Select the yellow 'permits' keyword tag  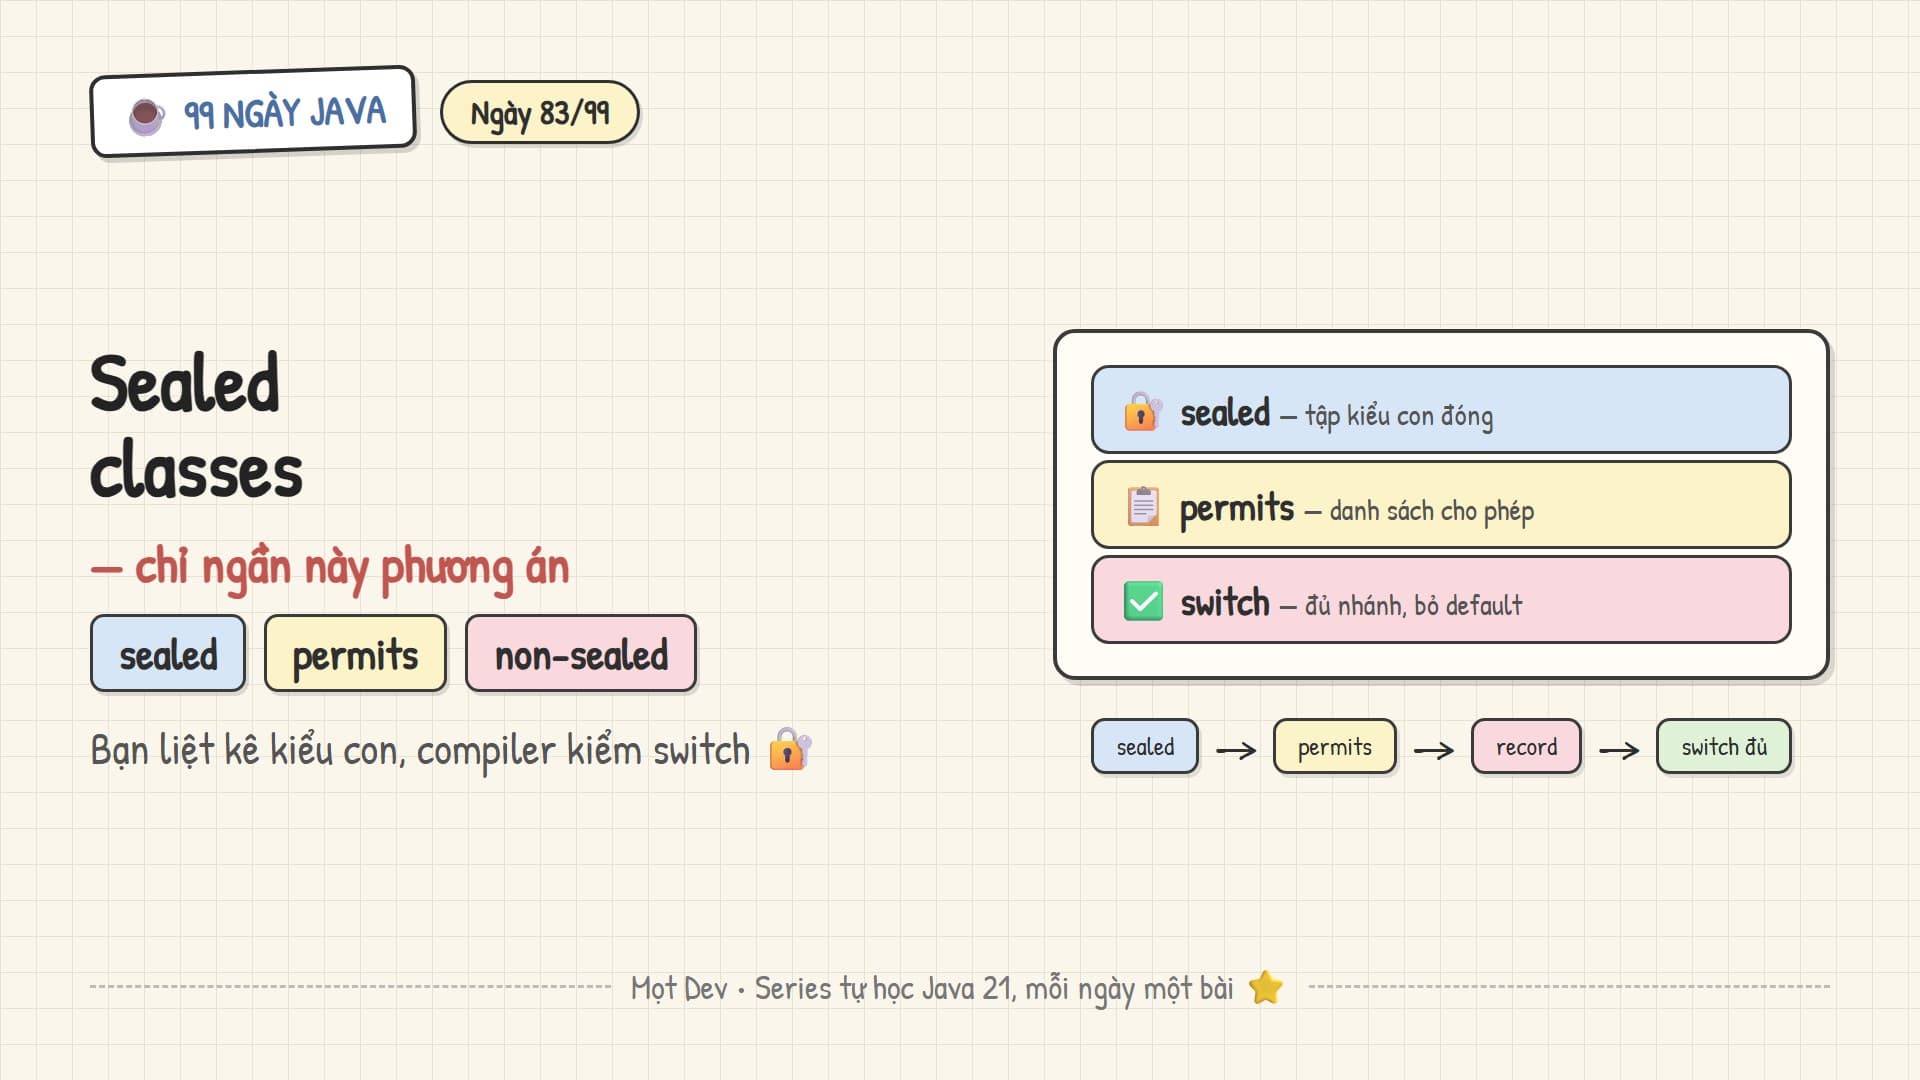[355, 654]
